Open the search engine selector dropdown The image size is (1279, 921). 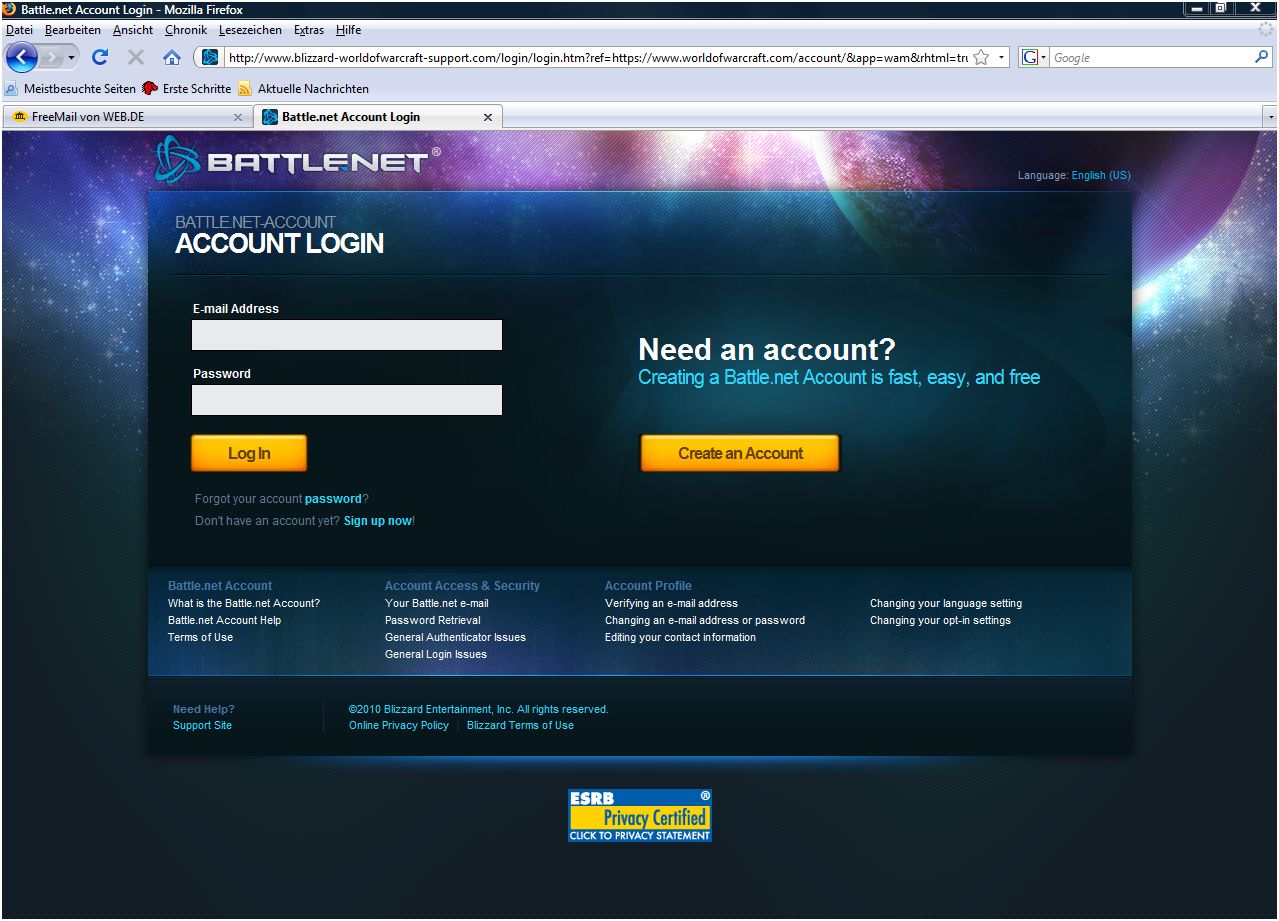[1033, 58]
